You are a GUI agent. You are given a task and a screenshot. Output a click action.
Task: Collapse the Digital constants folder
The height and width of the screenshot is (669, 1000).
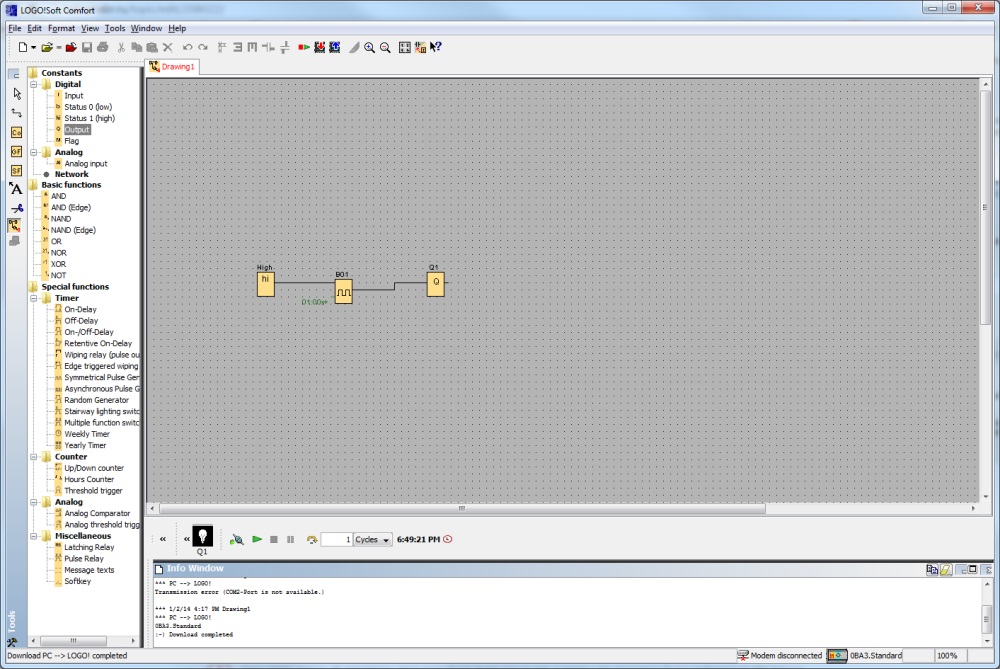(x=34, y=84)
